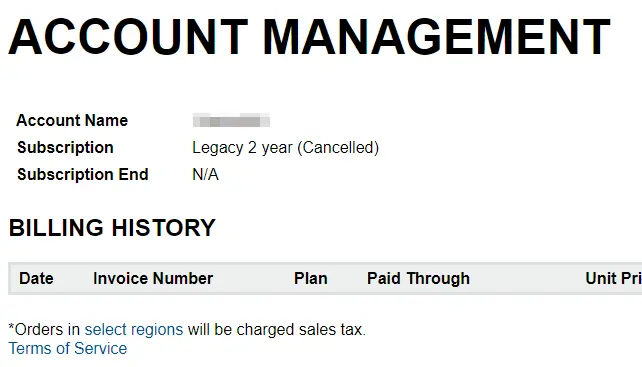Screen dimensions: 642x367
Task: Click the Date column header
Action: pyautogui.click(x=36, y=279)
